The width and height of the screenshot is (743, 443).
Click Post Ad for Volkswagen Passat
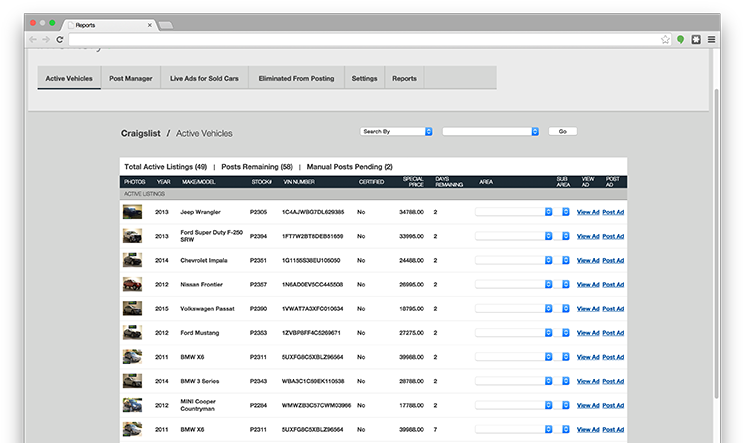(613, 309)
